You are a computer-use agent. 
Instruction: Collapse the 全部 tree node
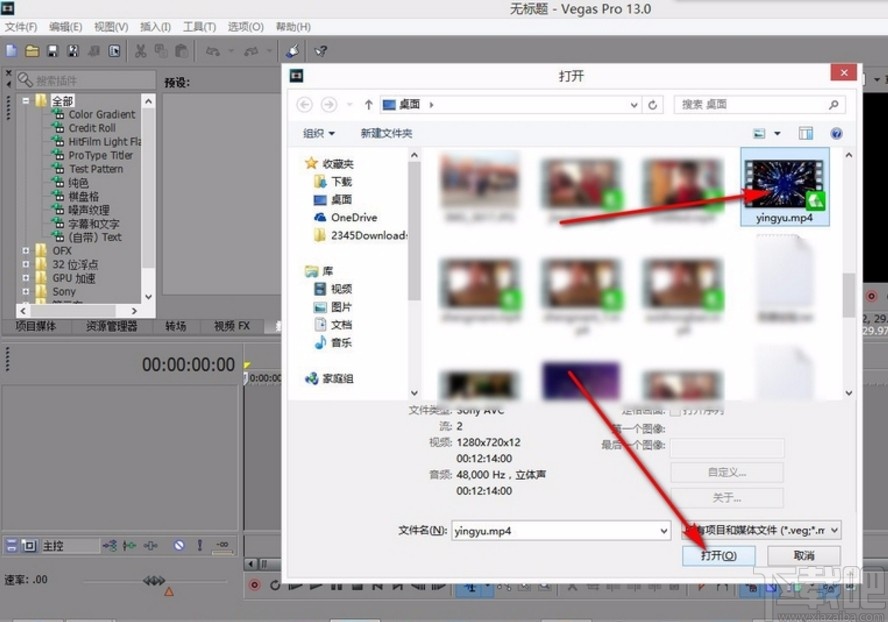(x=25, y=101)
